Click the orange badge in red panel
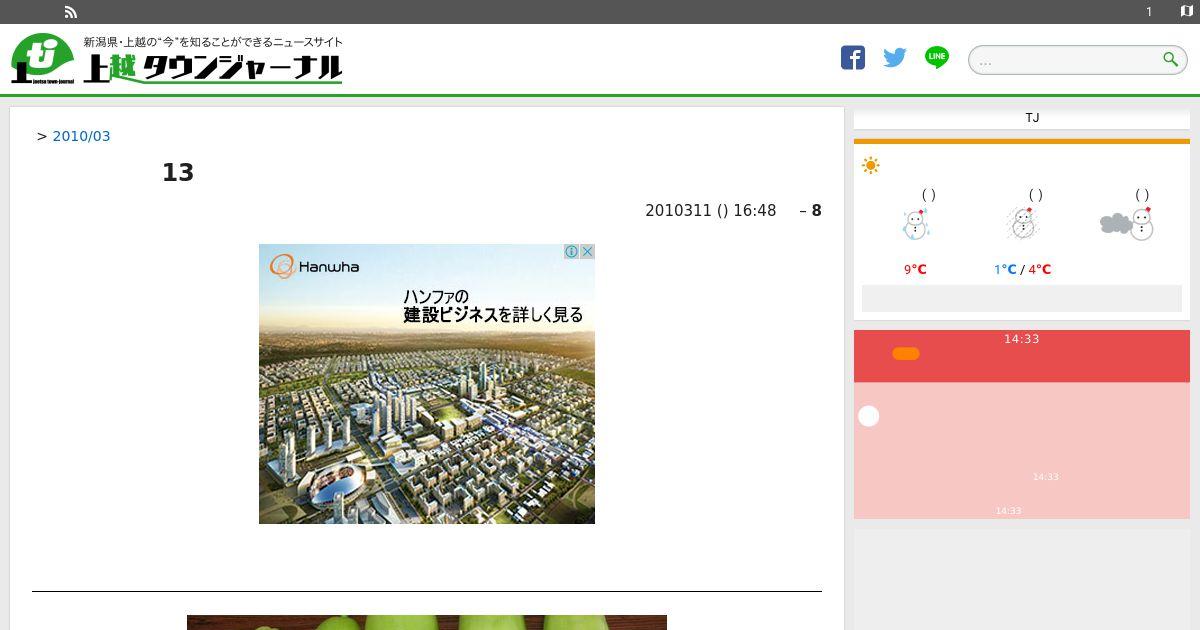The width and height of the screenshot is (1200, 630). 906,353
